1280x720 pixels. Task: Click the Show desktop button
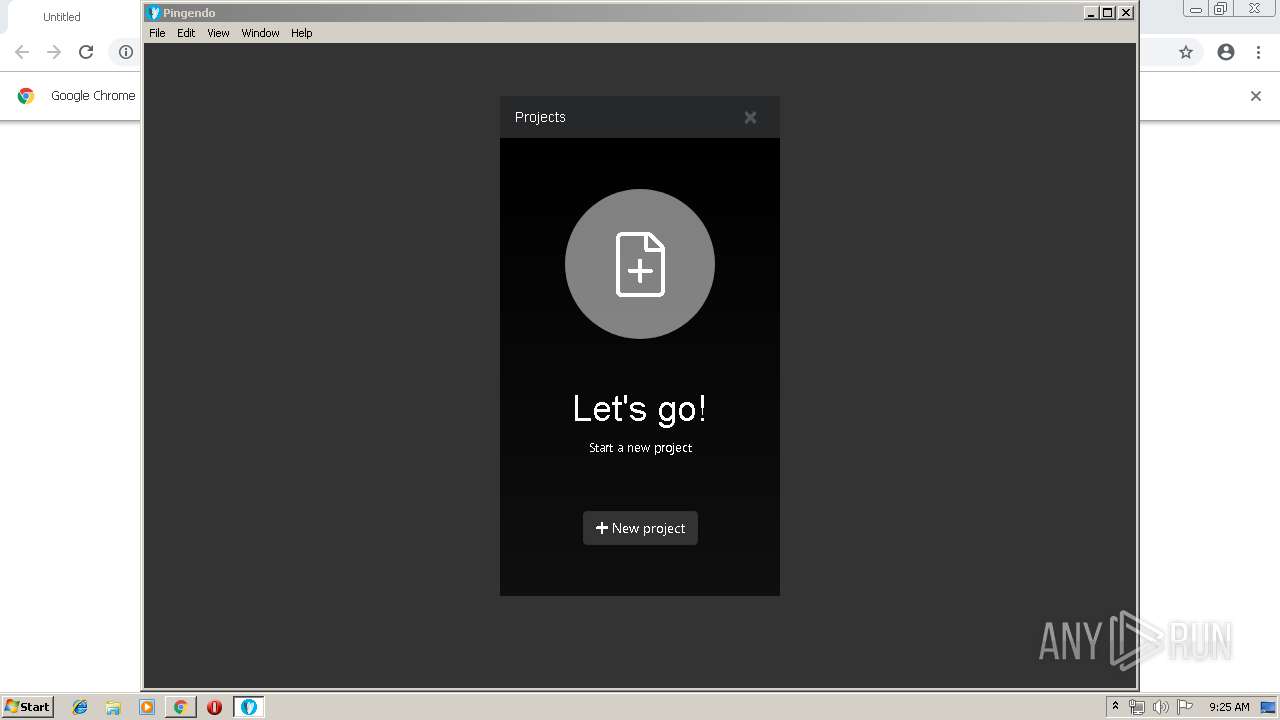(x=1268, y=707)
